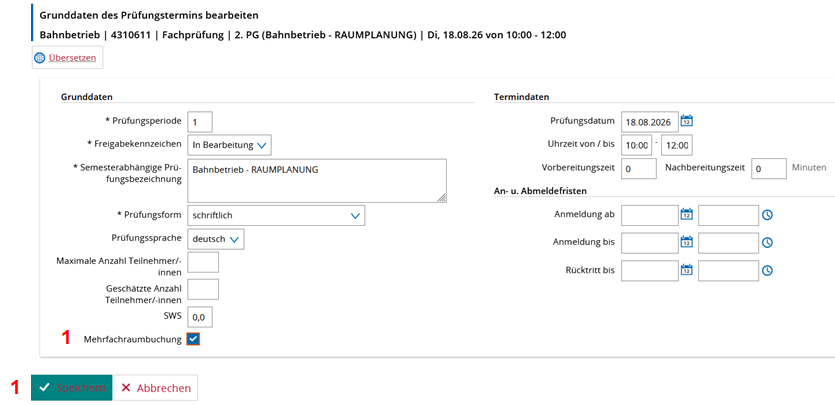The height and width of the screenshot is (405, 835).
Task: Focus the Rücktritt bis date field
Action: click(x=650, y=271)
